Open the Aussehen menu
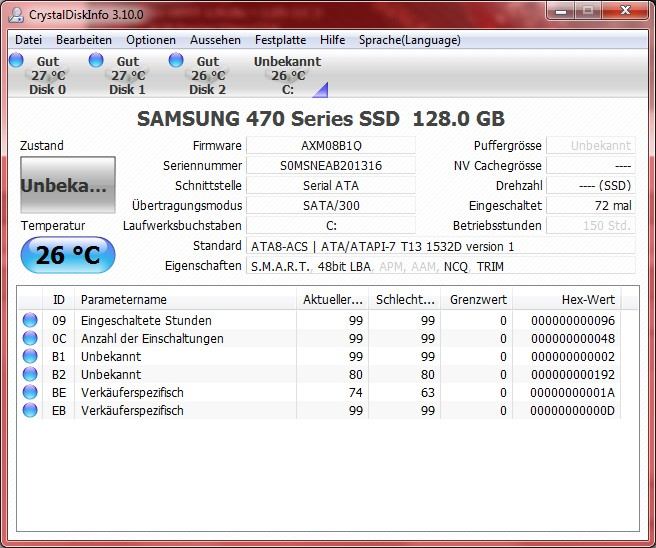This screenshot has width=656, height=548. point(215,40)
